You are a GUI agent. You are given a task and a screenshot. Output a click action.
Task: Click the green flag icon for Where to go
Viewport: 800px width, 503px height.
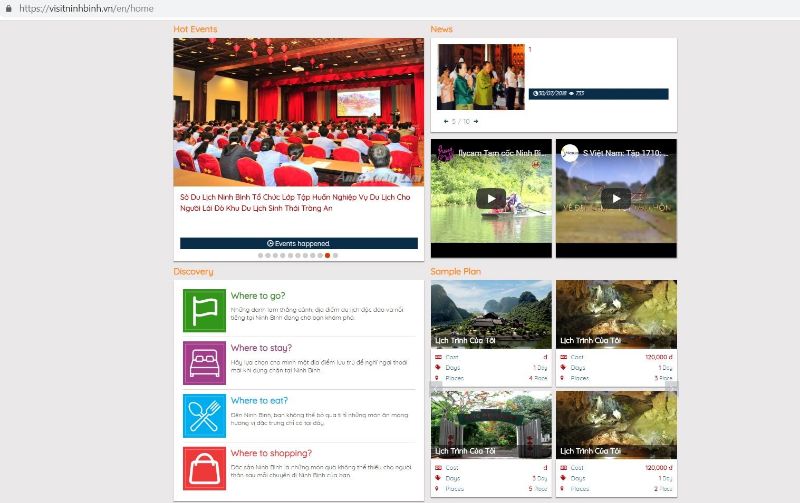(x=204, y=310)
